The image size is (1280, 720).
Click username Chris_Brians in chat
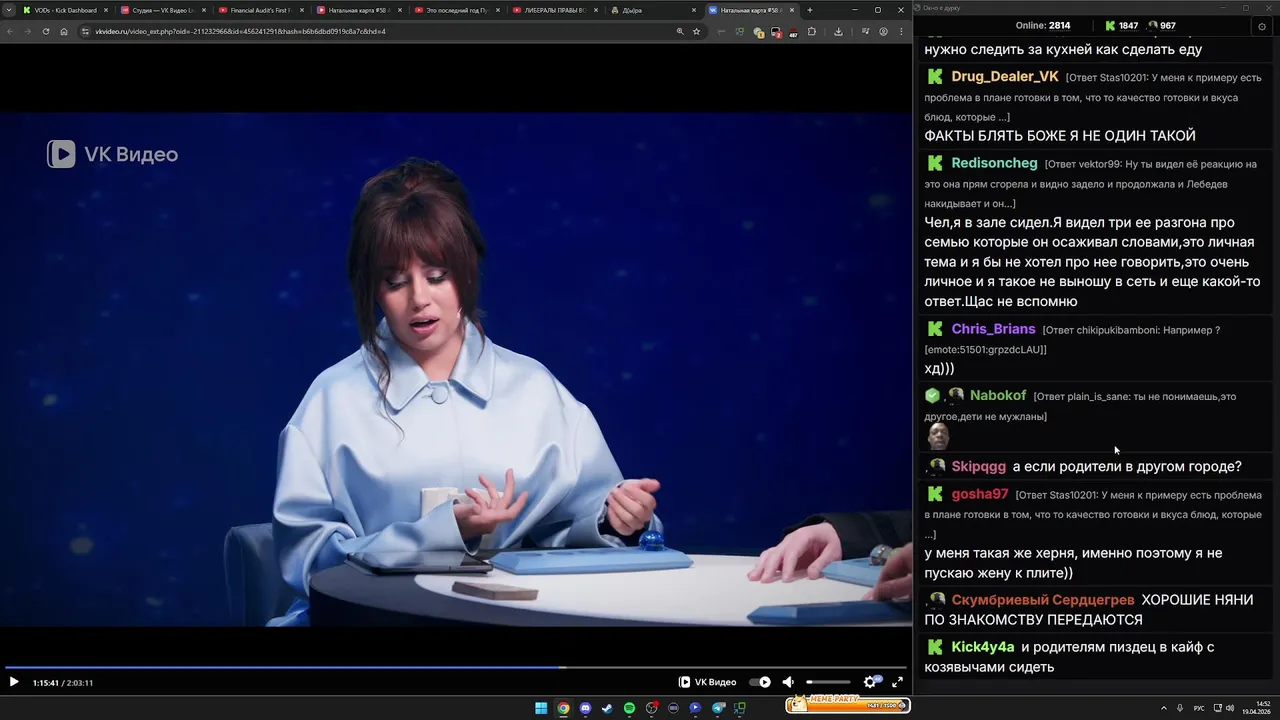pyautogui.click(x=993, y=329)
